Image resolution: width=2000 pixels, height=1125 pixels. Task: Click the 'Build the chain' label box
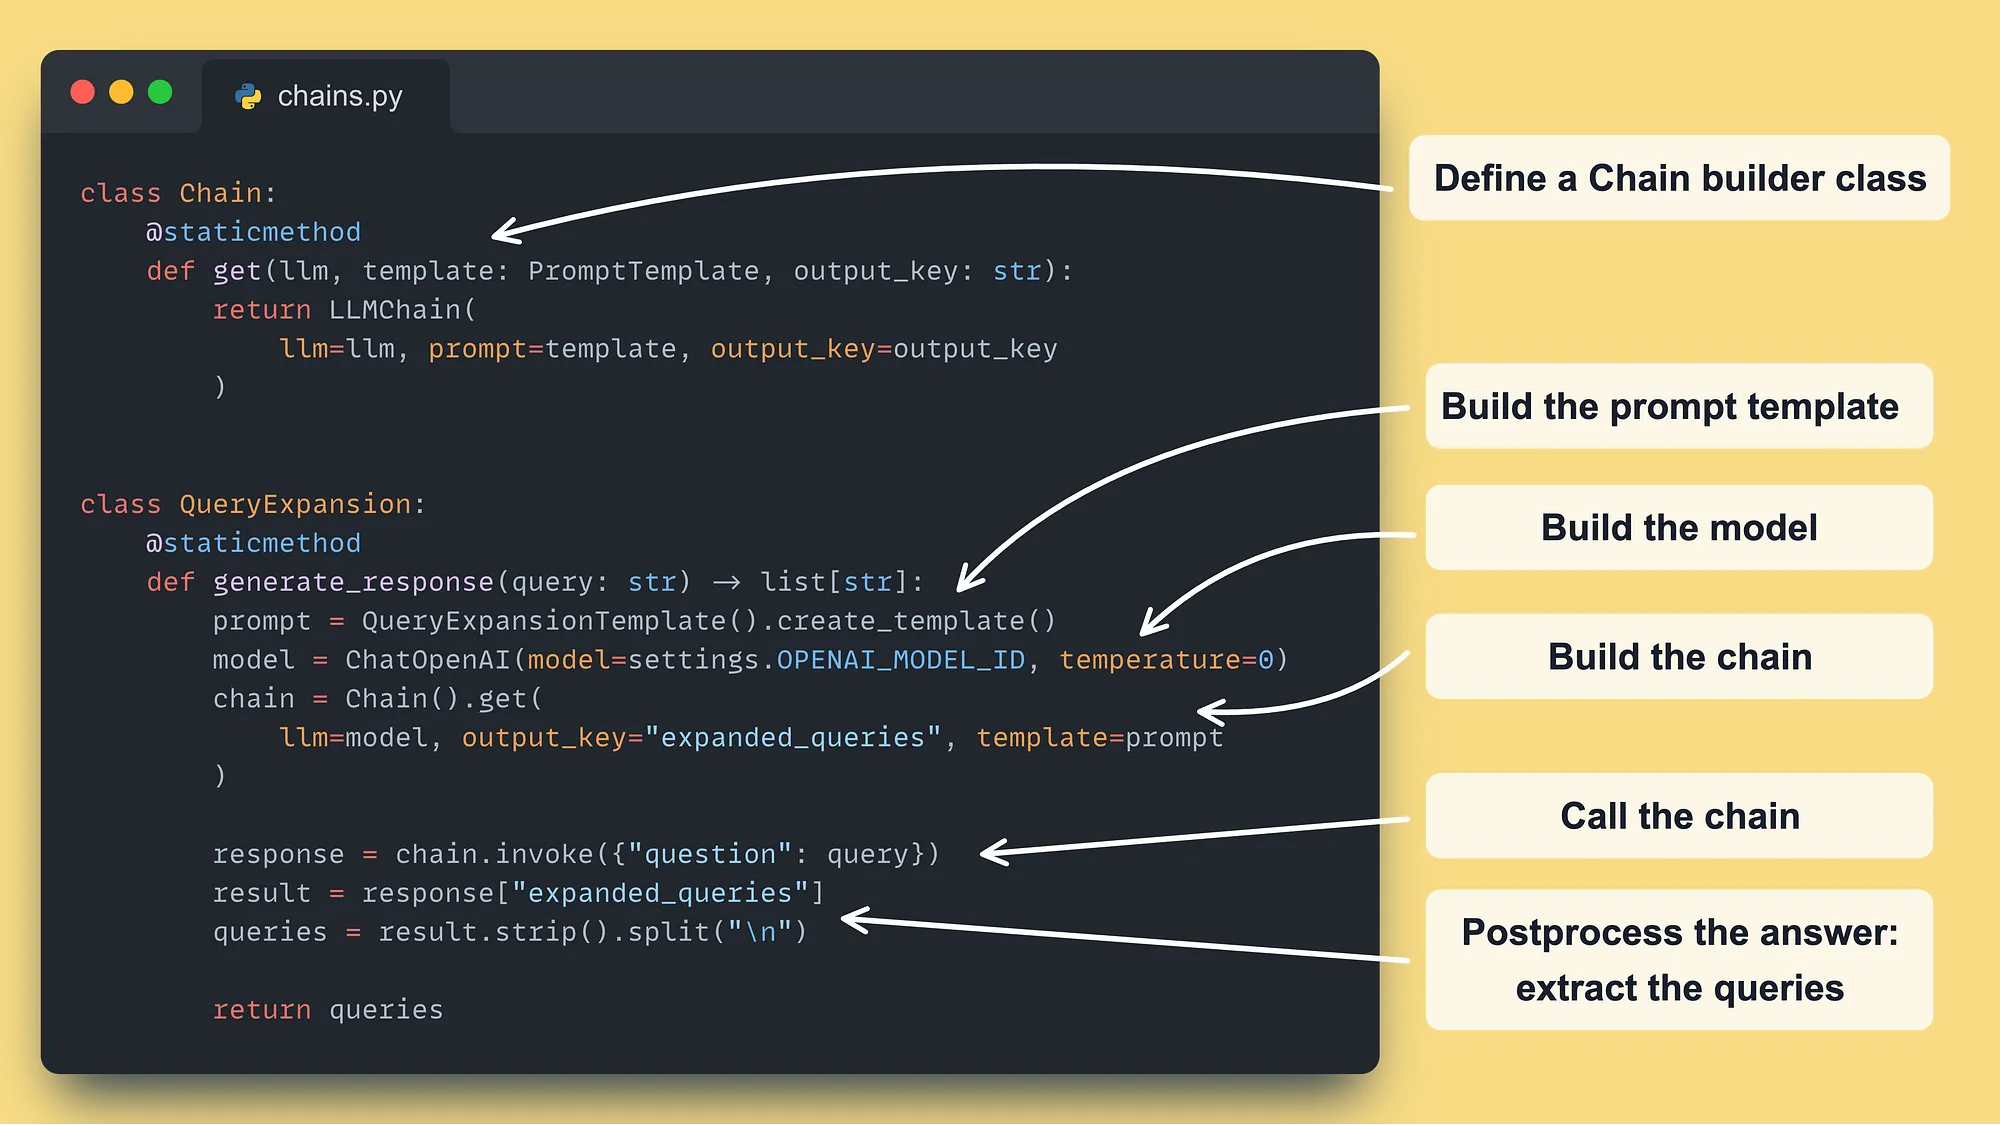1679,656
